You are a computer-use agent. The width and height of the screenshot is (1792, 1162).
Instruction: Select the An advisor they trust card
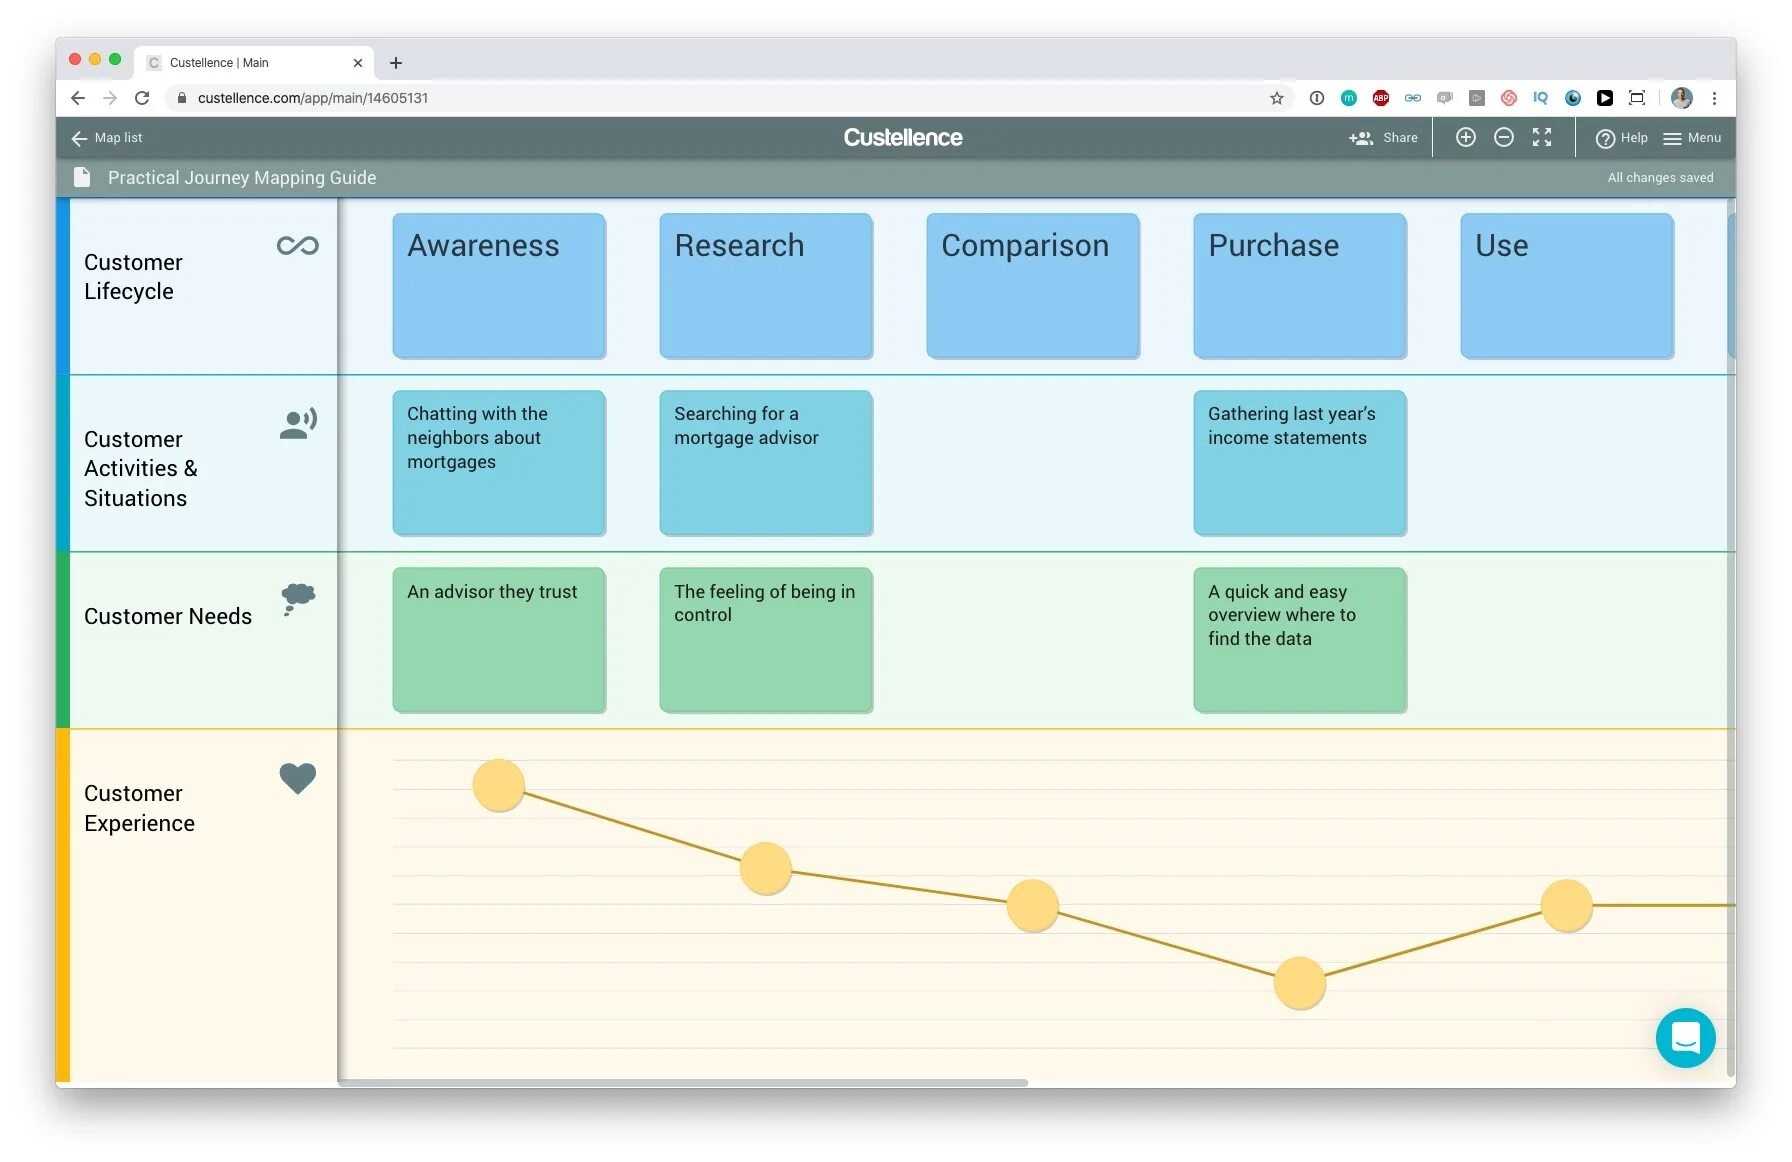(499, 640)
